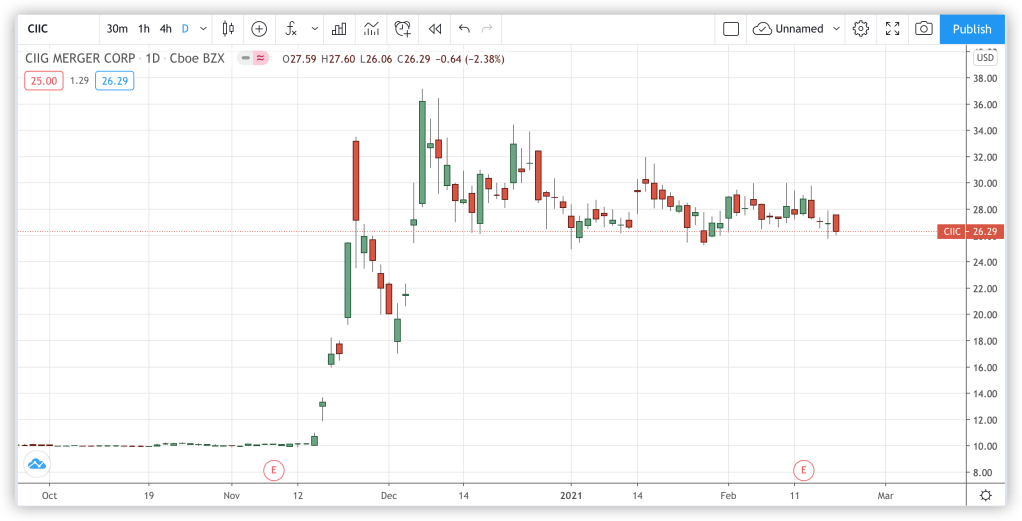Viewport: 1022px width, 521px height.
Task: Switch to the 4h timeframe
Action: (x=166, y=29)
